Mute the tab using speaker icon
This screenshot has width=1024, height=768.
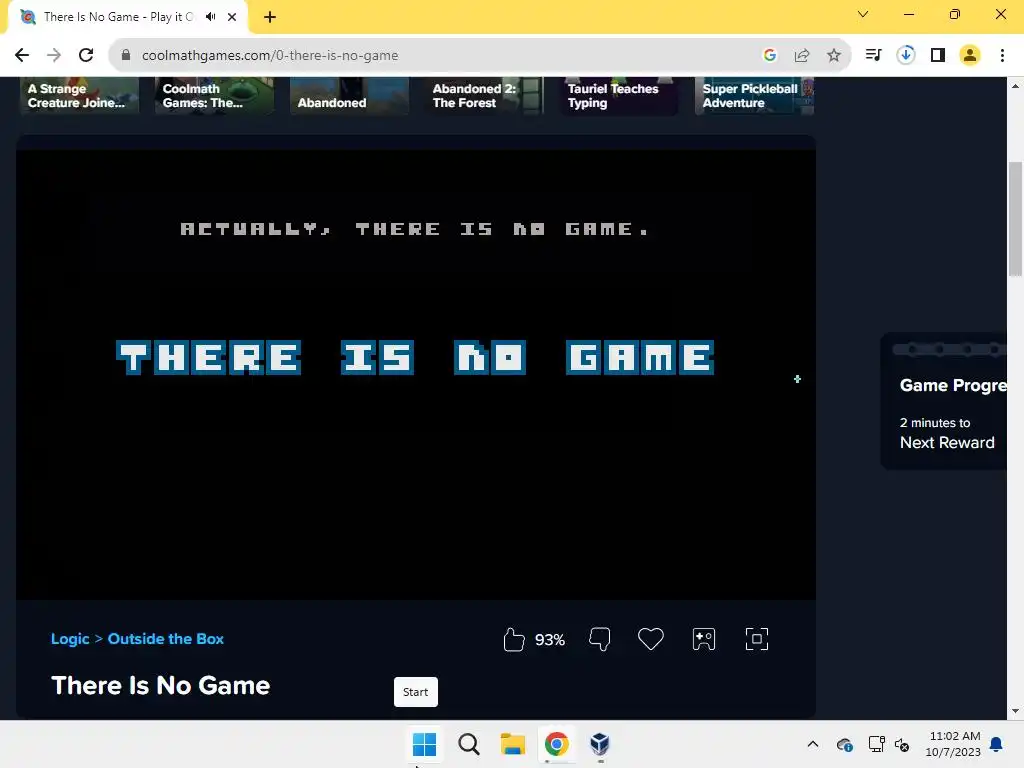pos(211,17)
